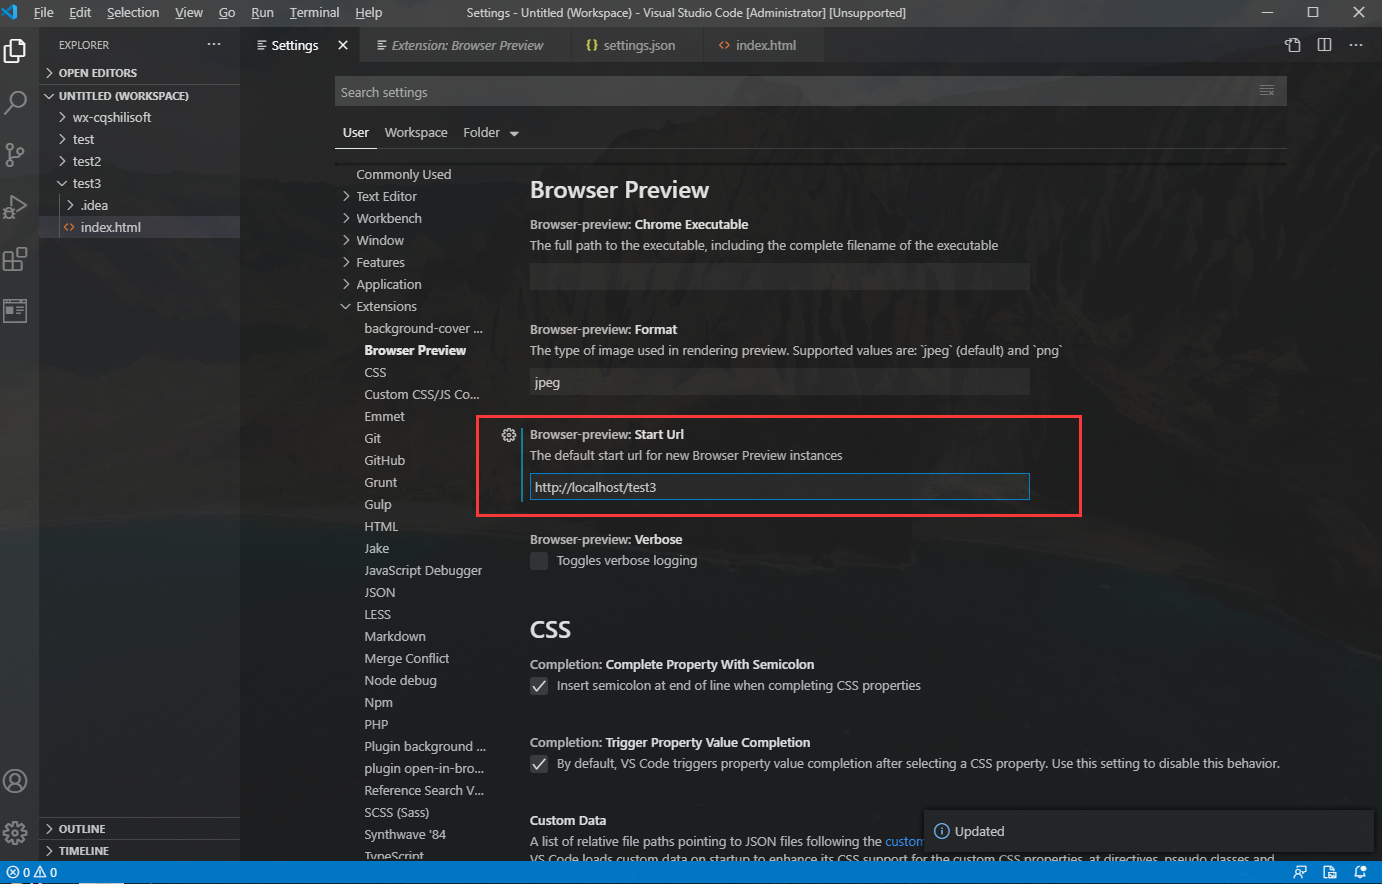
Task: Switch to Extension: Browser Preview tab
Action: tap(467, 45)
